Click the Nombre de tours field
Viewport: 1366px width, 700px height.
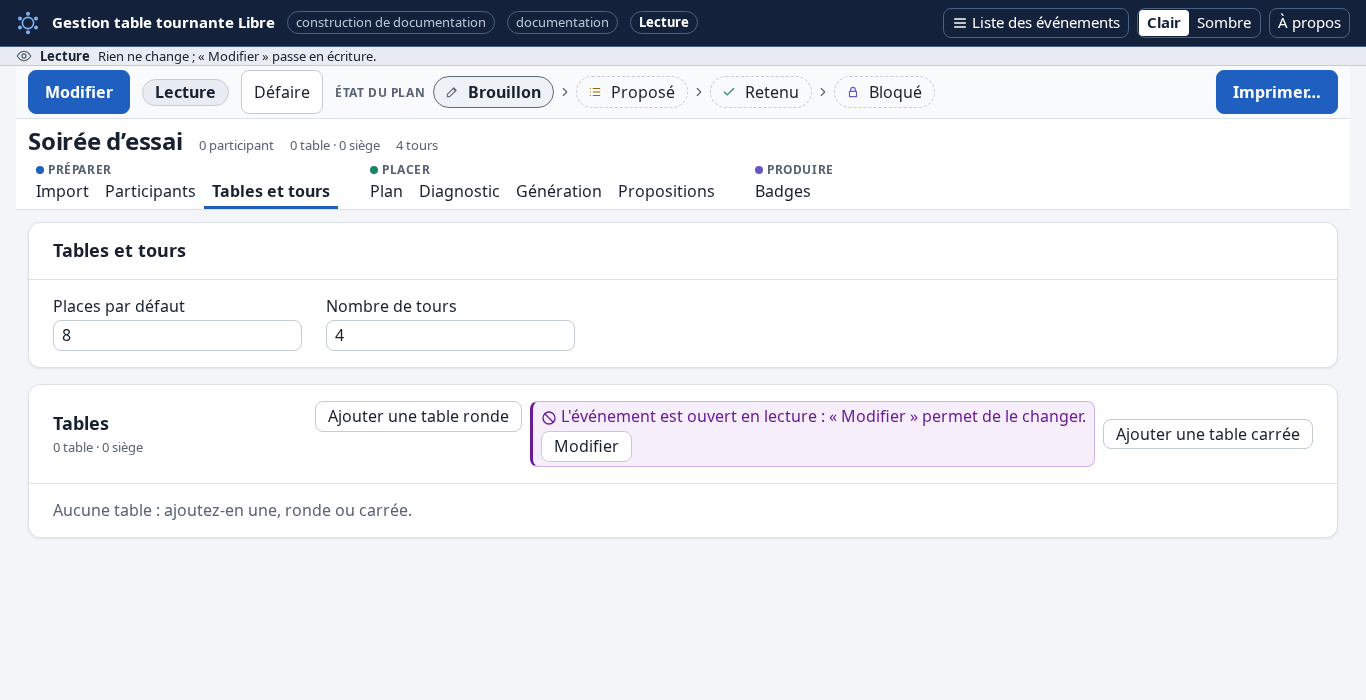coord(450,335)
